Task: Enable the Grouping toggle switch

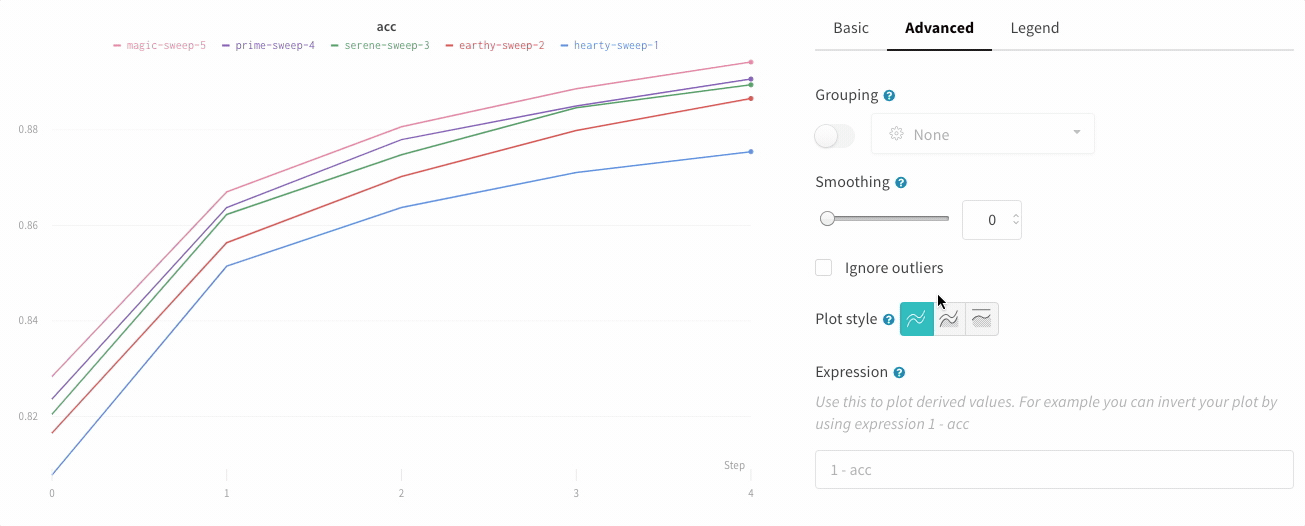Action: (835, 135)
